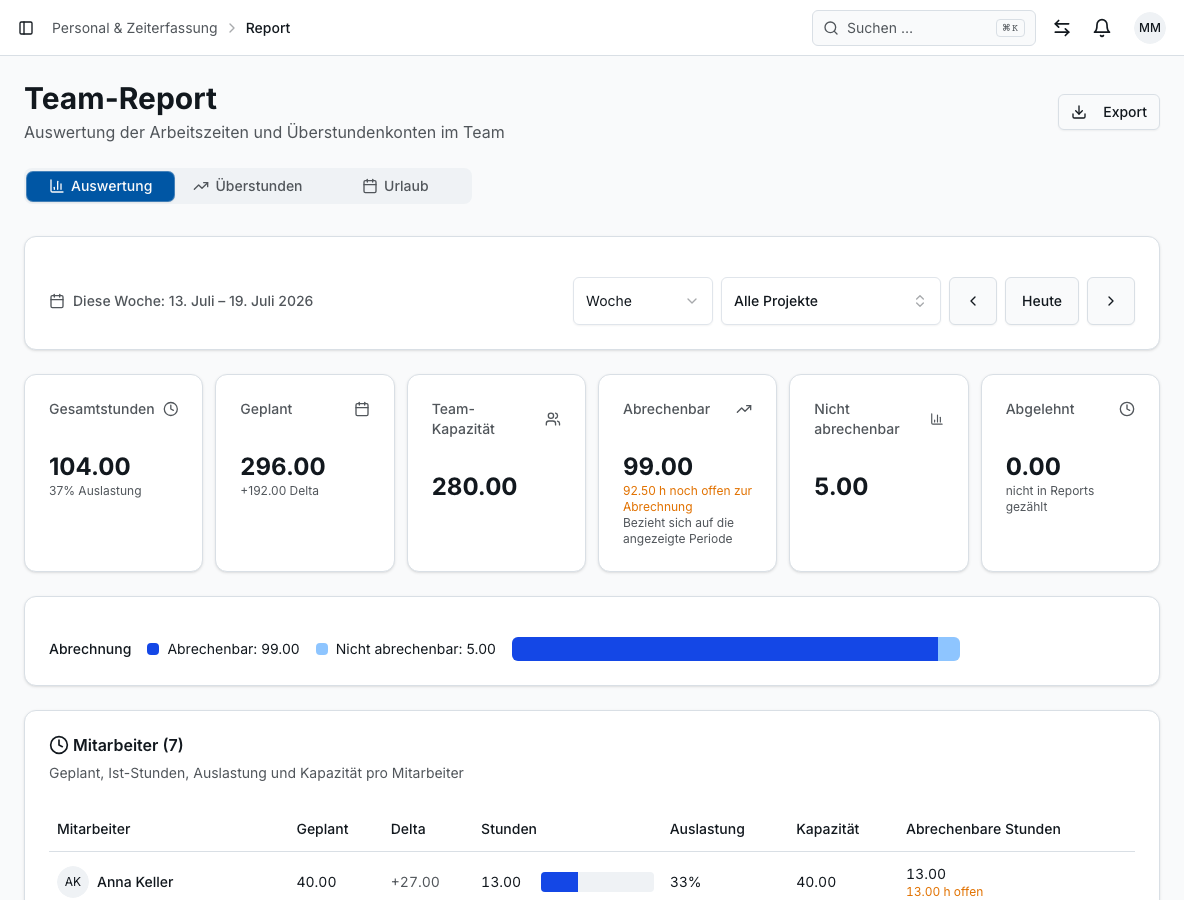Go to the previous week
This screenshot has height=900, width=1184.
973,301
